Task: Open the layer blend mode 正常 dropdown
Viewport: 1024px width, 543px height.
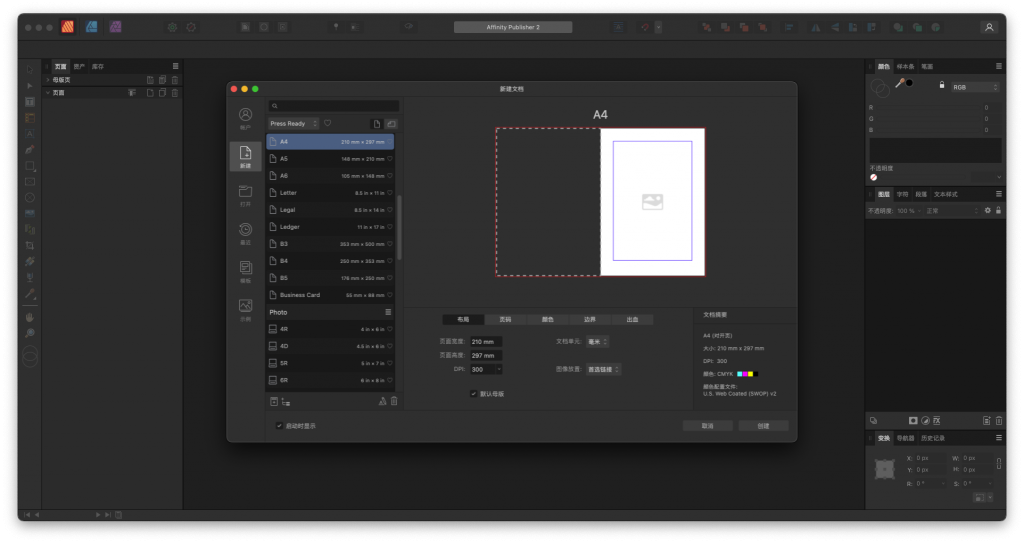Action: (x=952, y=211)
